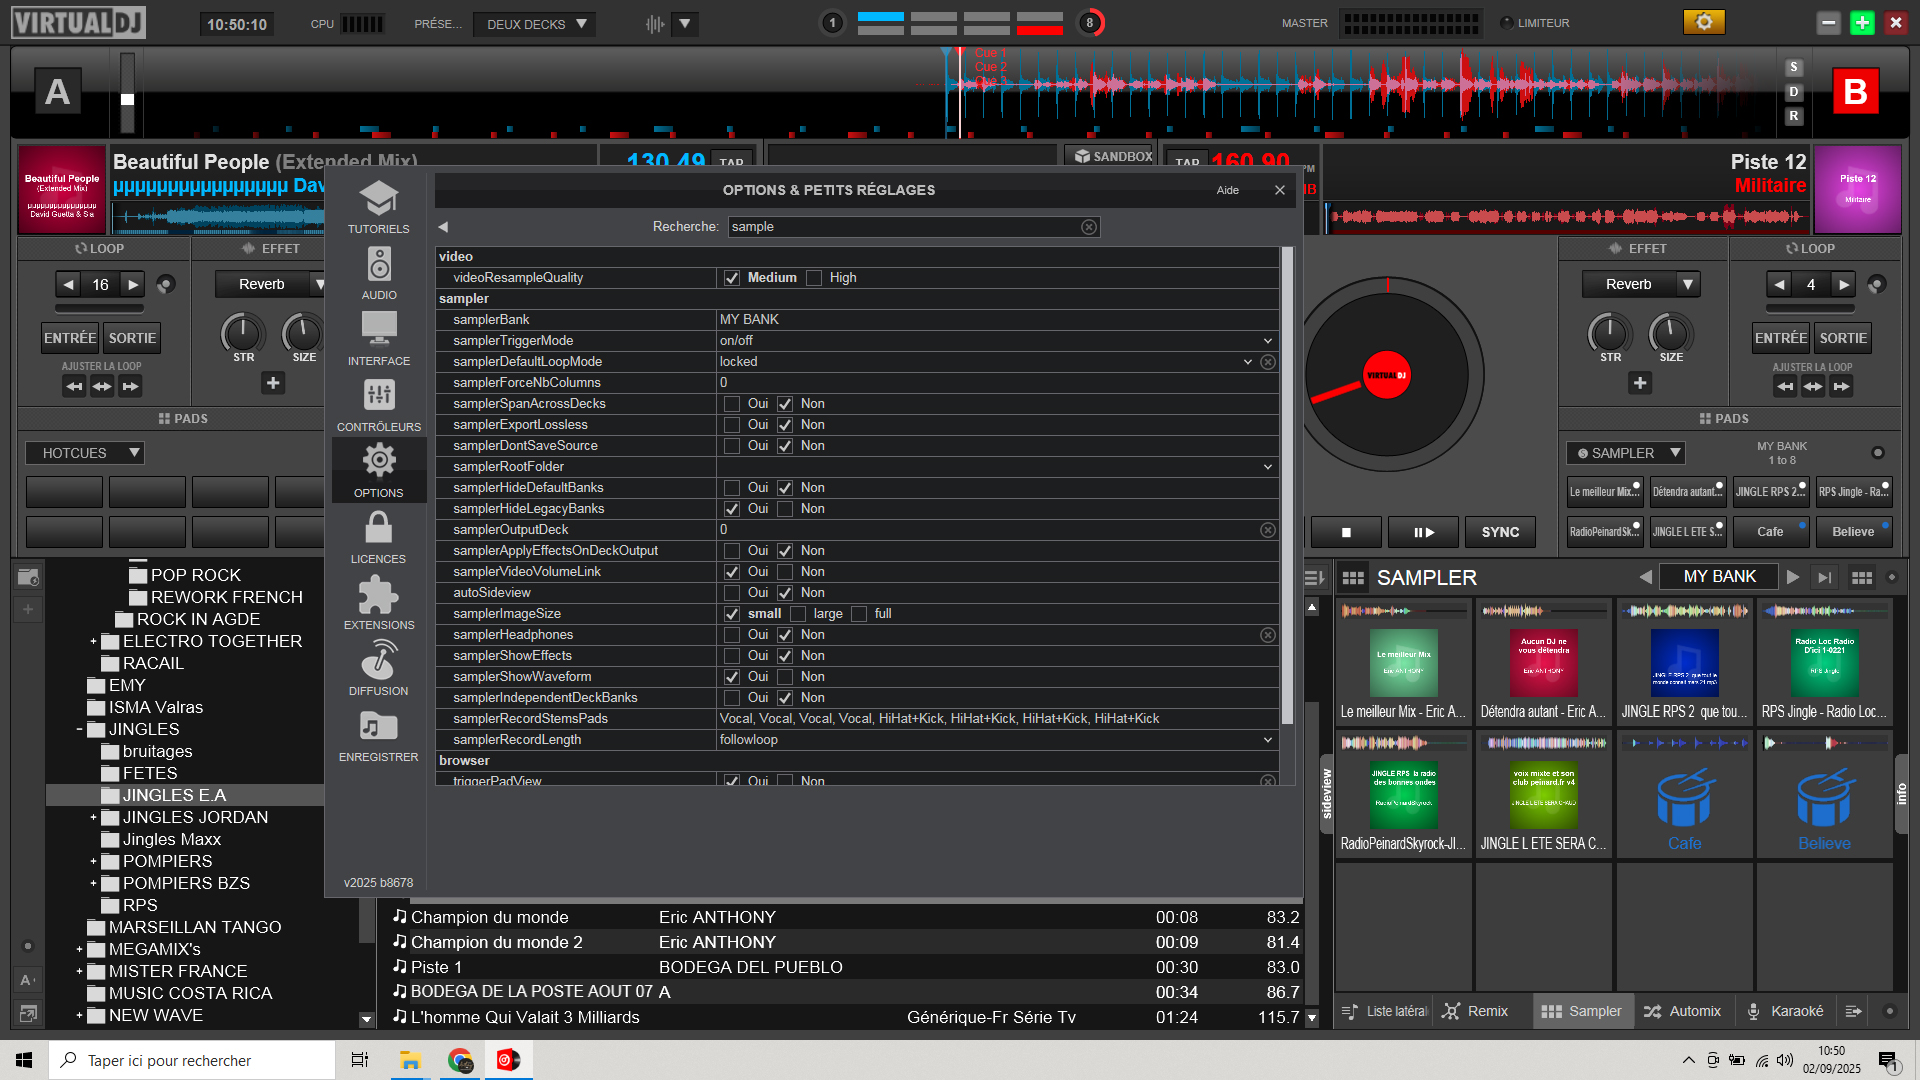The height and width of the screenshot is (1080, 1920).
Task: Click the deck B play/pause button
Action: click(x=1423, y=532)
